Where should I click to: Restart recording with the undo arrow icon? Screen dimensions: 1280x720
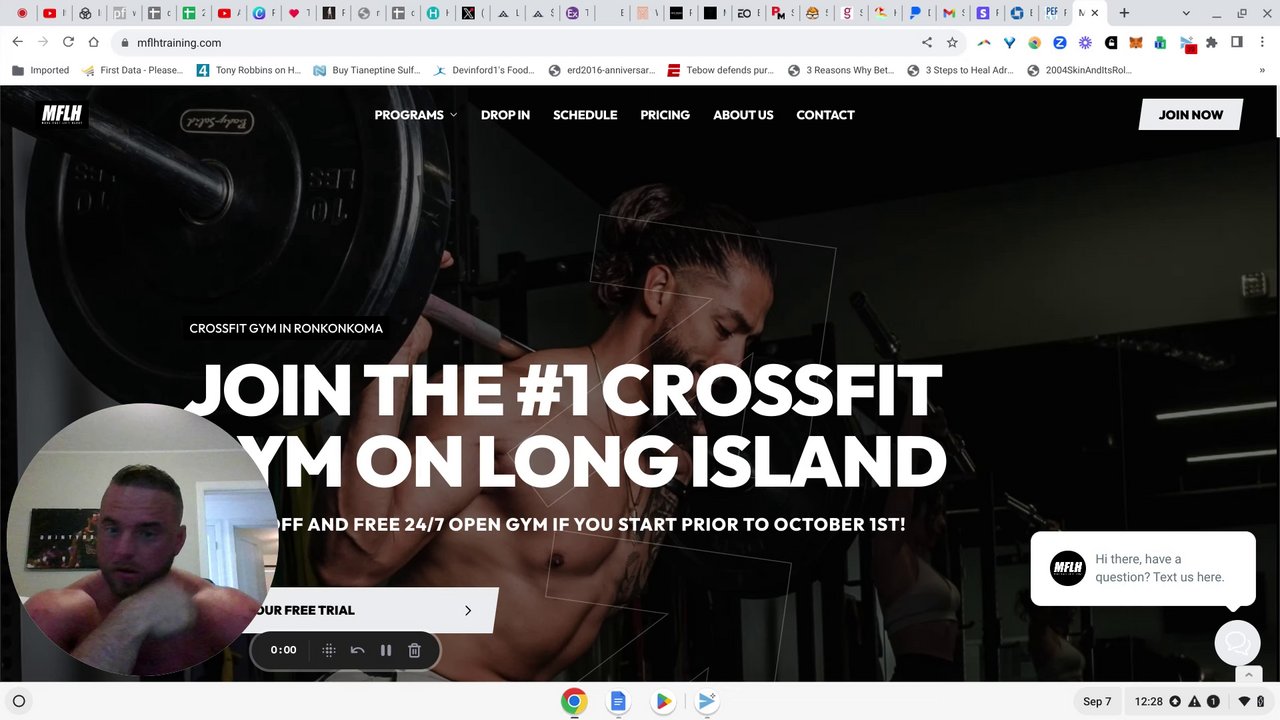(x=357, y=650)
